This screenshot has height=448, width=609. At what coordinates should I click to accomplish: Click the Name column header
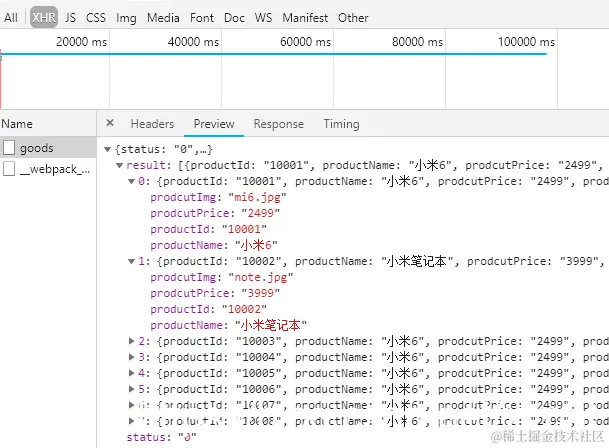(x=17, y=124)
